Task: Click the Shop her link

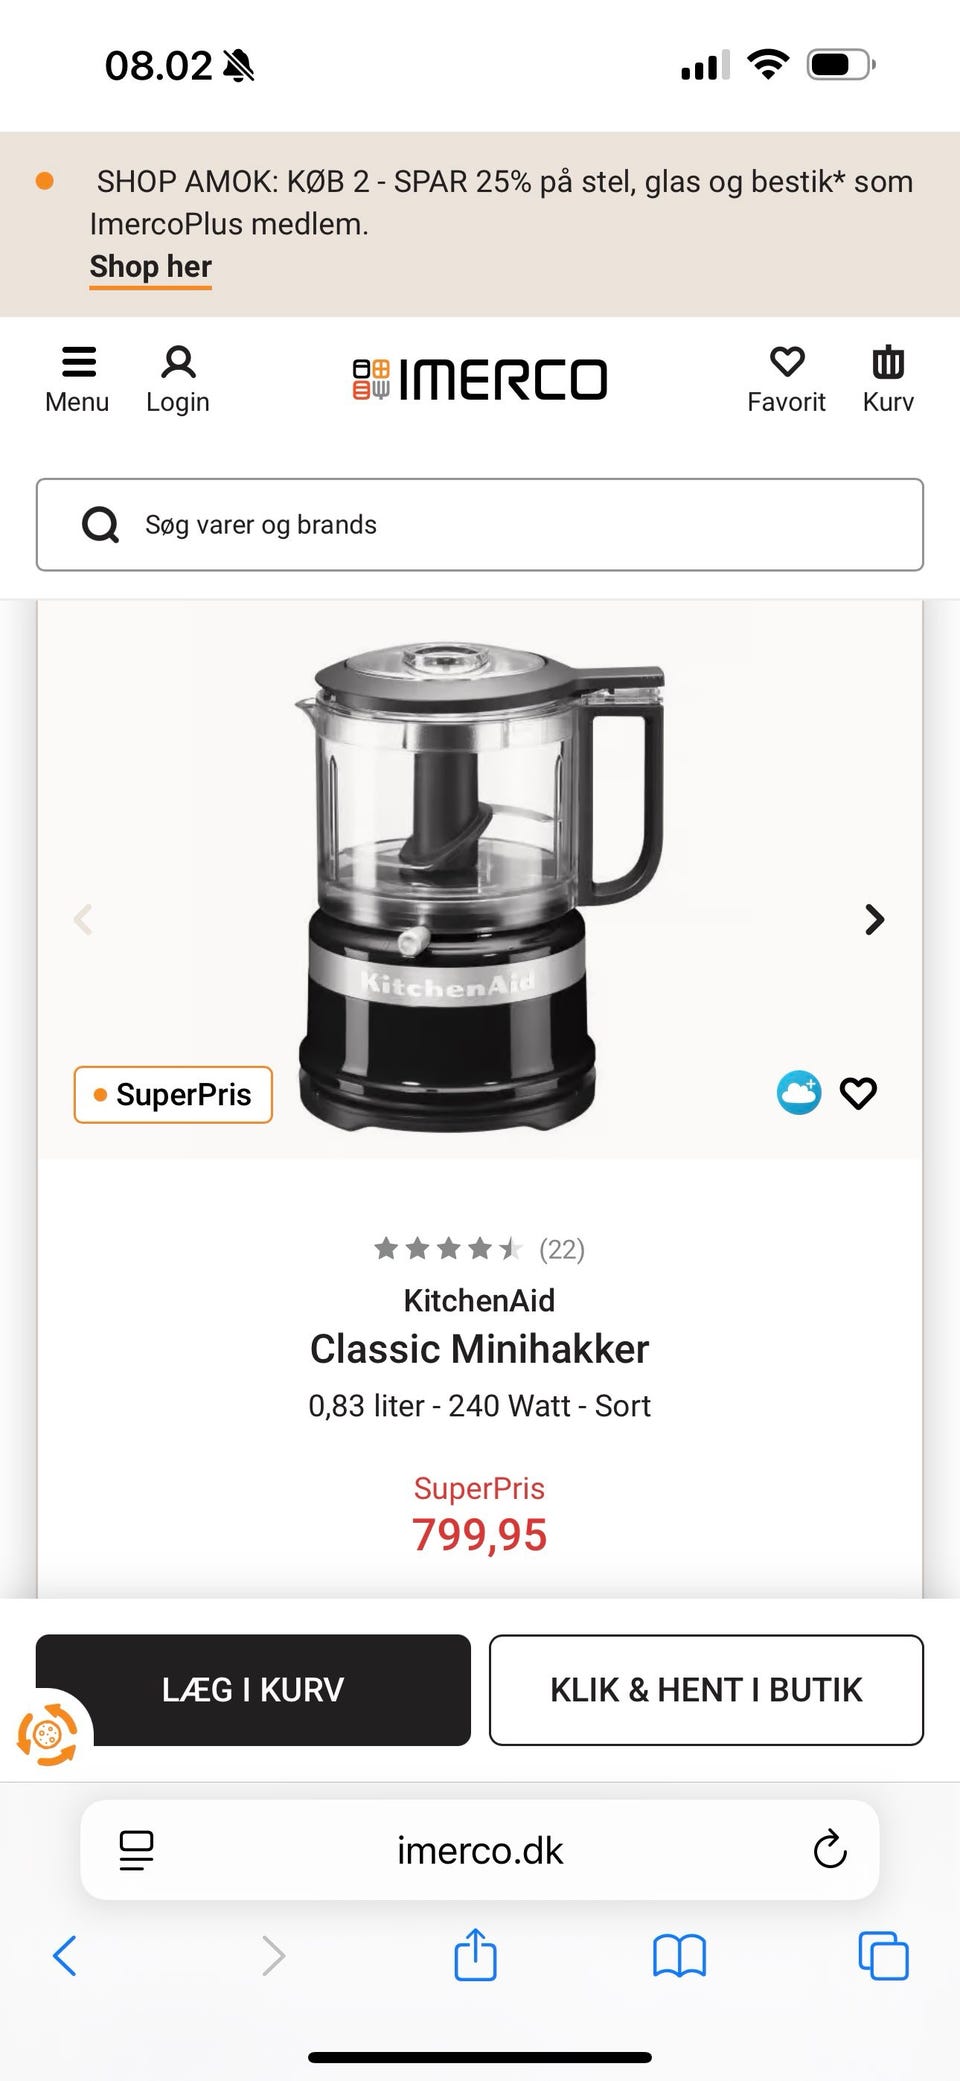Action: click(x=150, y=267)
